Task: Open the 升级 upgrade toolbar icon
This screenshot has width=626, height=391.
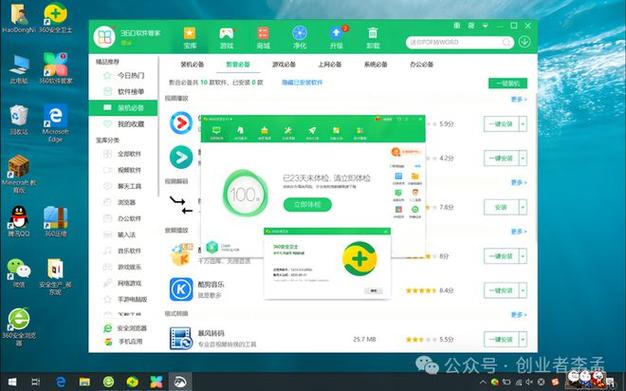Action: pos(337,38)
